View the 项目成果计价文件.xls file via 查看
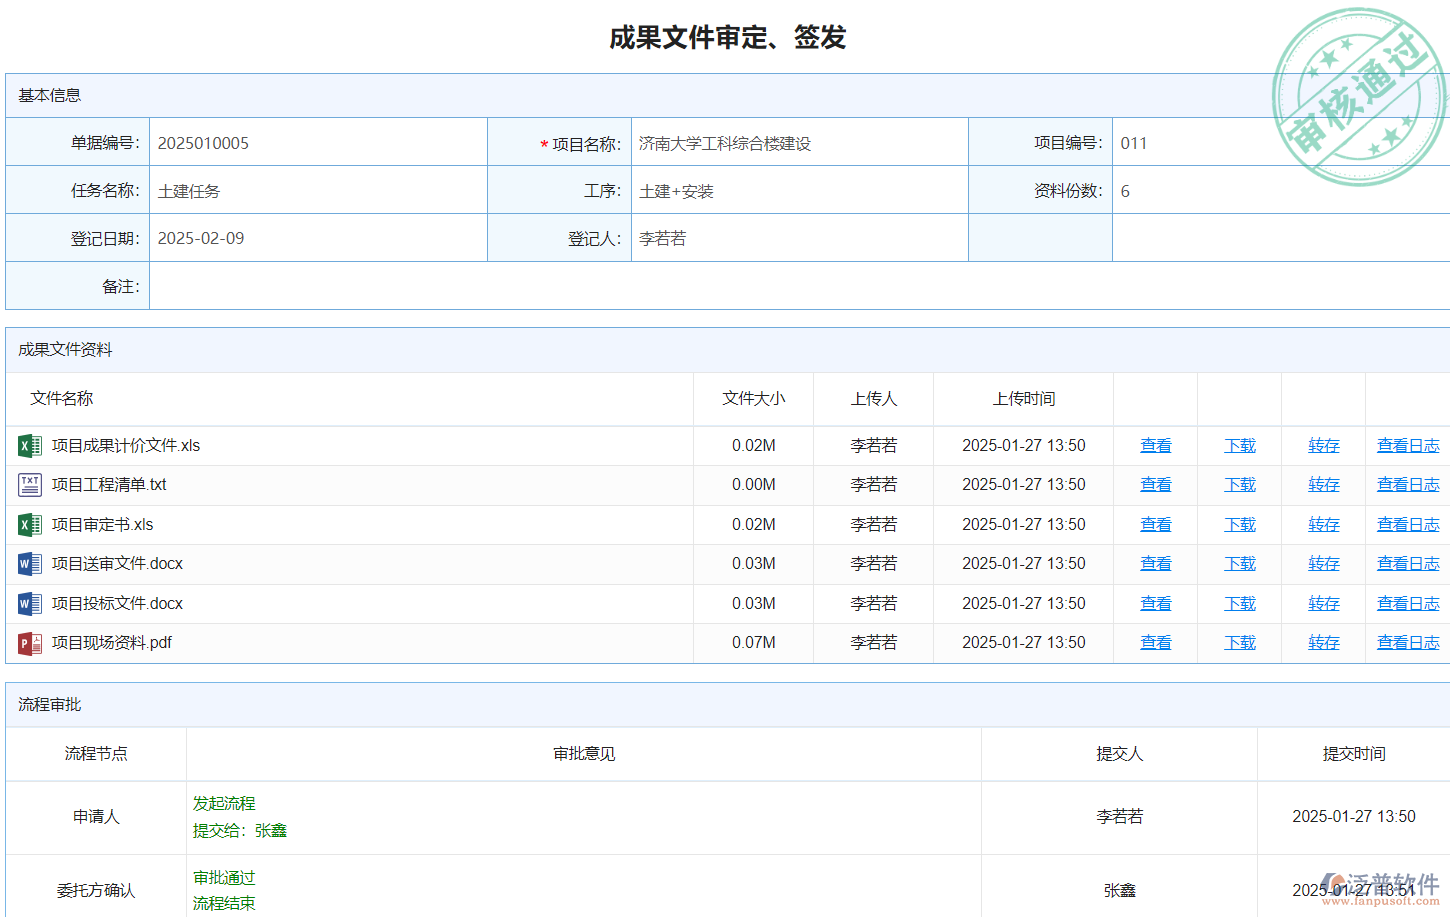 1155,446
